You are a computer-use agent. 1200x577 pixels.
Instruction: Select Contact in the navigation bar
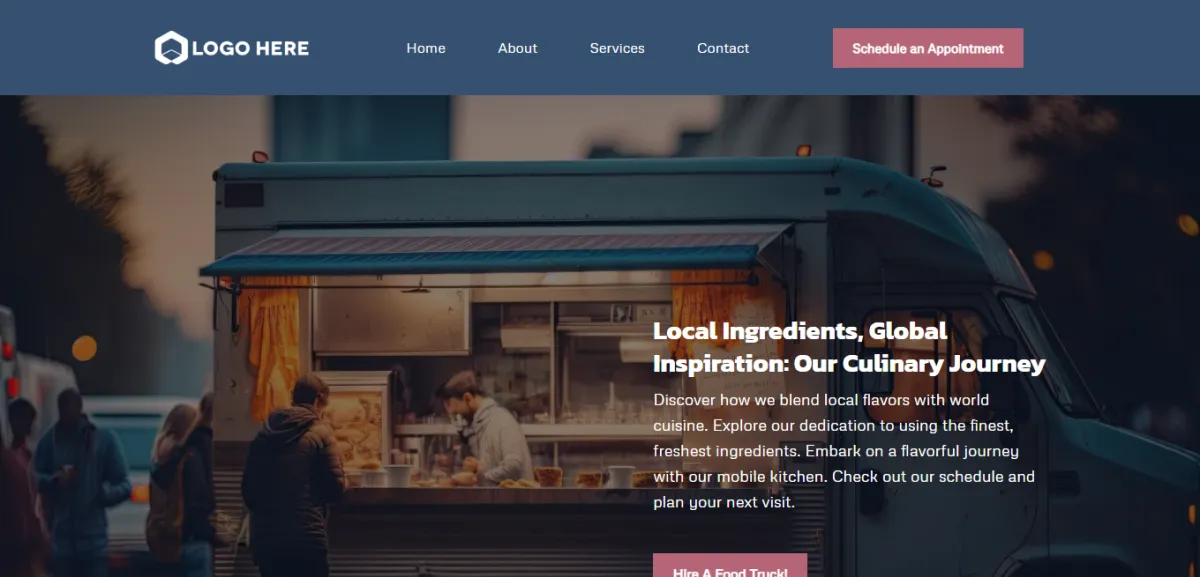723,48
